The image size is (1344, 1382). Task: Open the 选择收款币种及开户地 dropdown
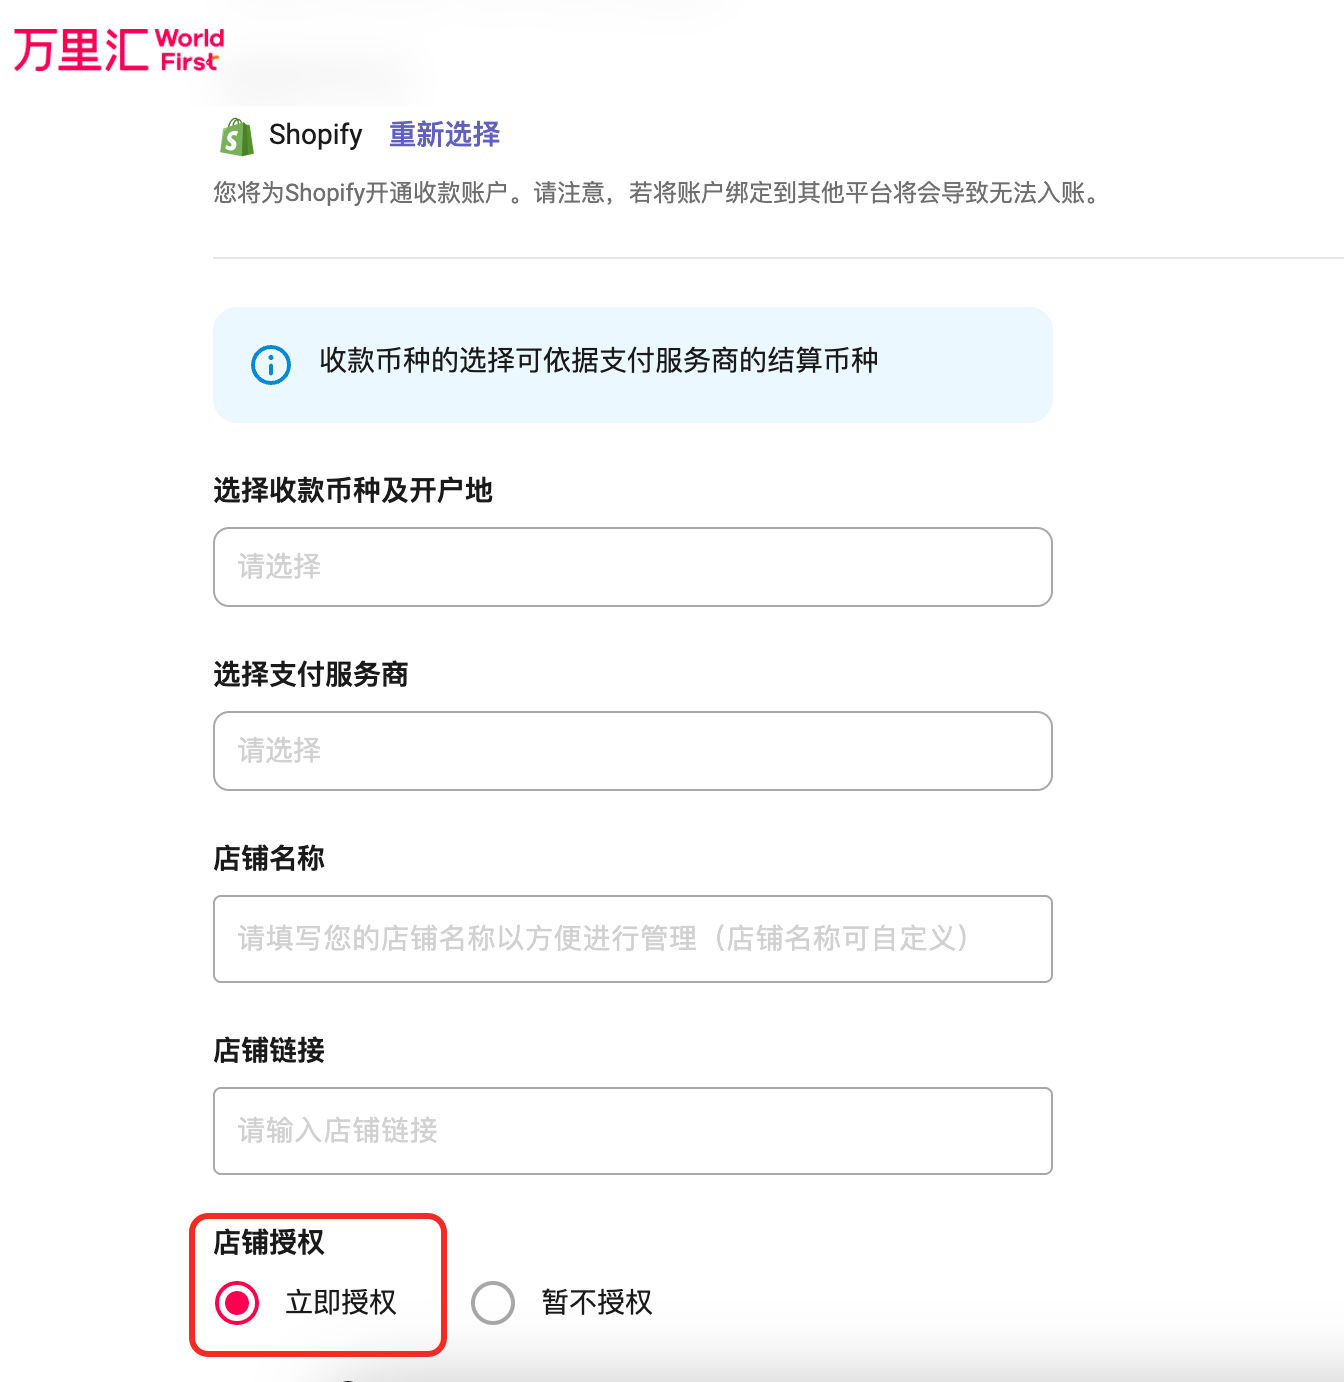click(632, 567)
